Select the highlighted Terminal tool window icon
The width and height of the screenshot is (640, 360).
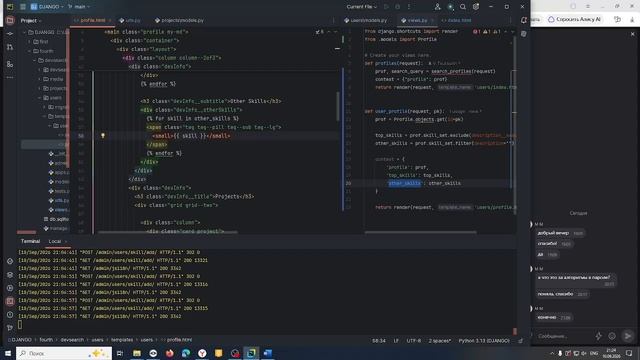point(10,301)
